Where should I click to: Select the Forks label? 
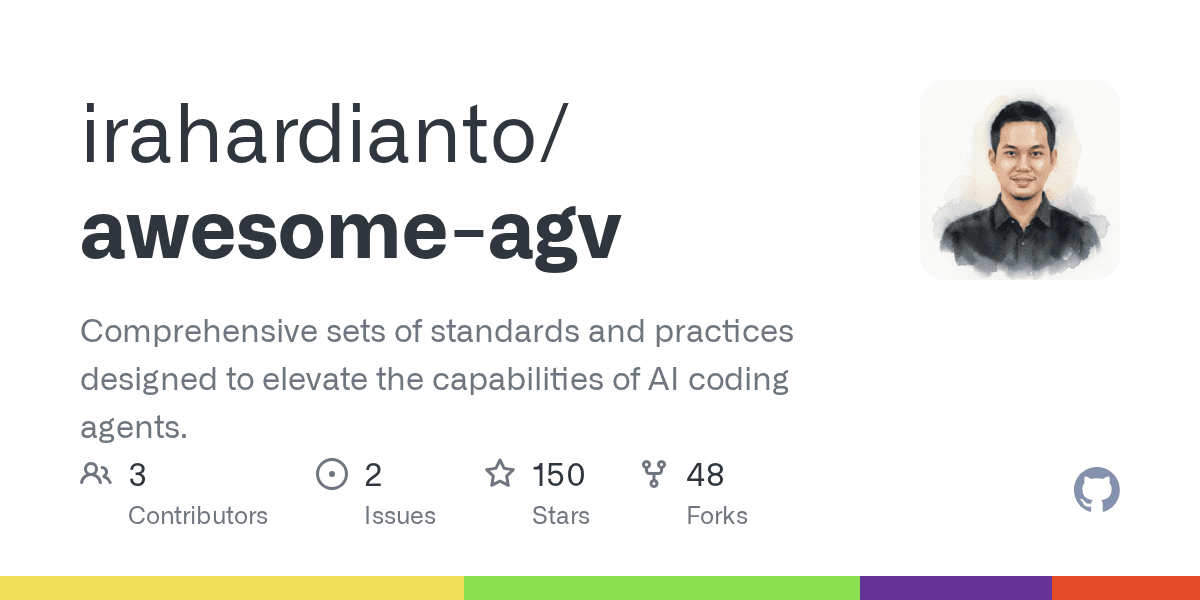717,516
